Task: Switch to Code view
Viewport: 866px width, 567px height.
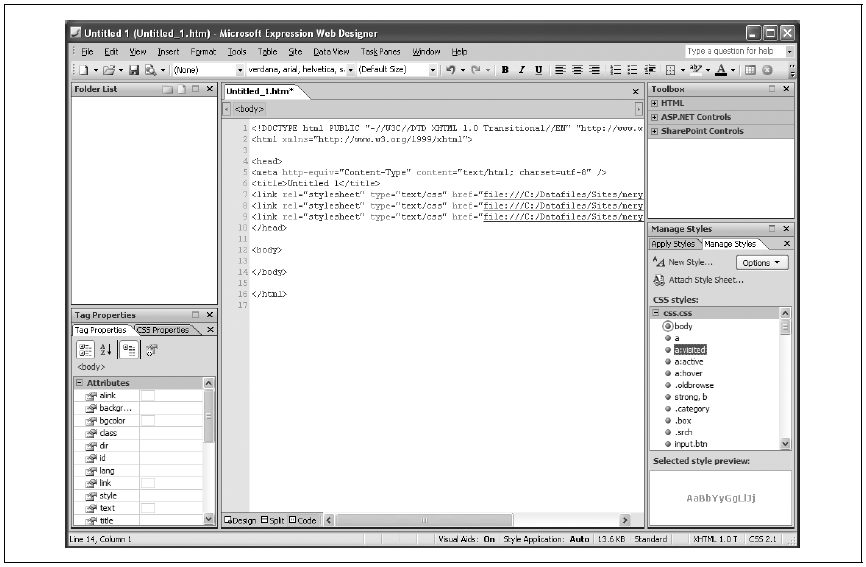Action: click(303, 520)
